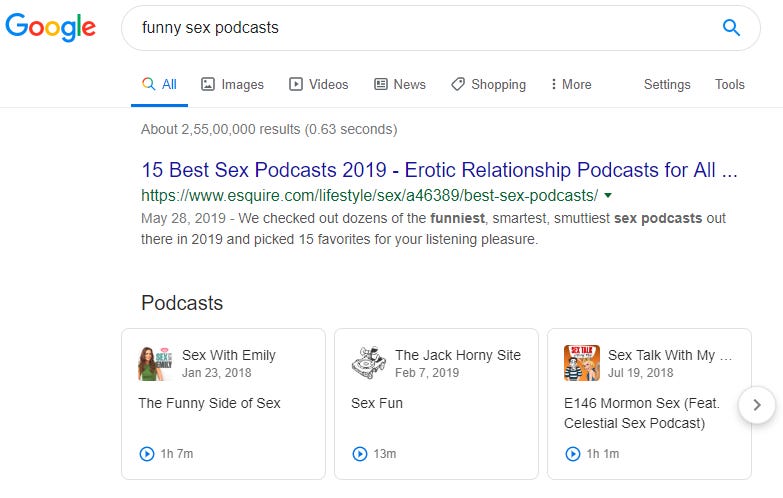Switch to the Images tab

click(232, 84)
